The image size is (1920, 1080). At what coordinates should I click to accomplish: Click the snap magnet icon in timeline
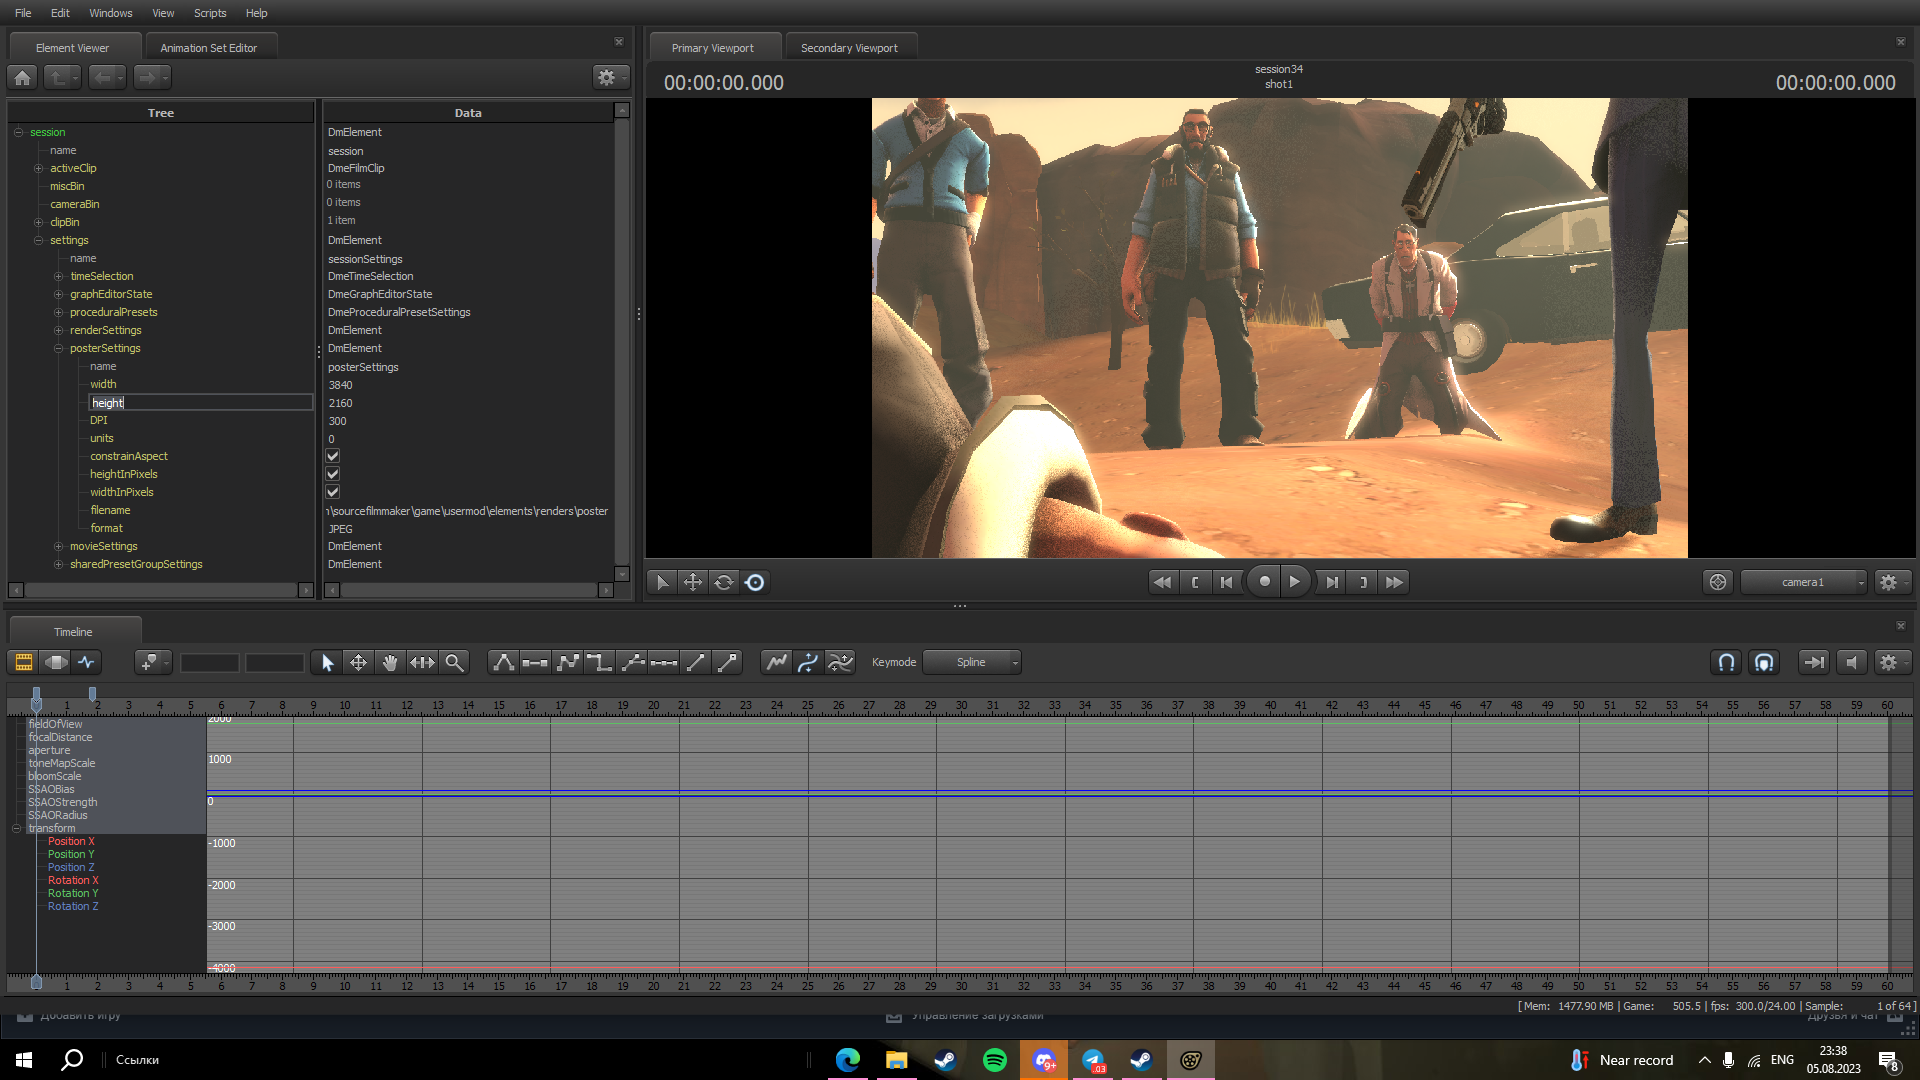pyautogui.click(x=1726, y=662)
